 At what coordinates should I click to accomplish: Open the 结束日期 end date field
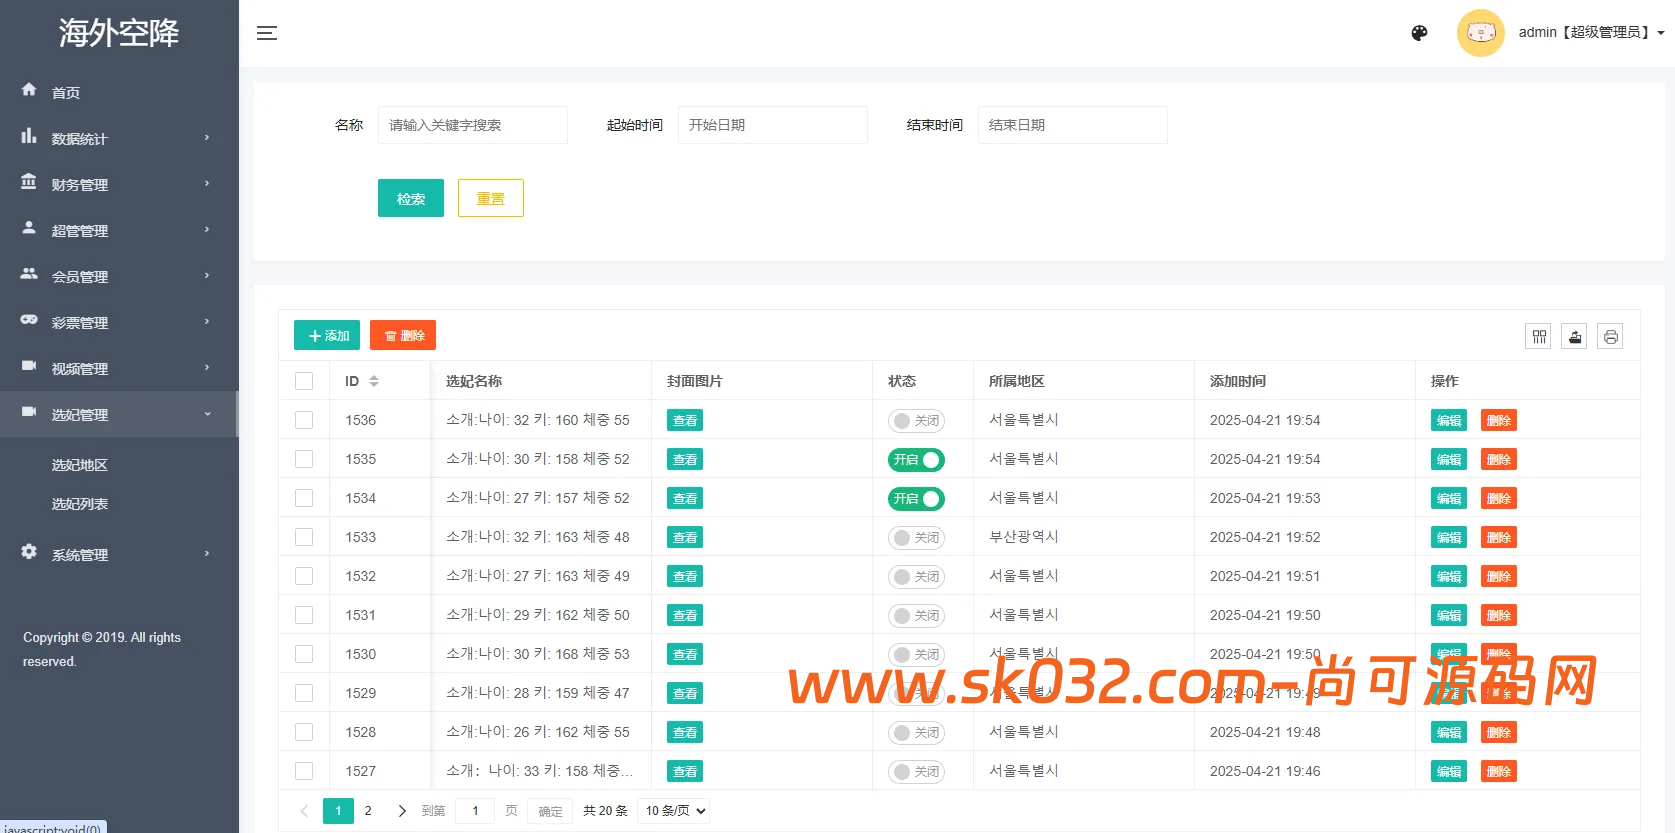(x=1073, y=125)
